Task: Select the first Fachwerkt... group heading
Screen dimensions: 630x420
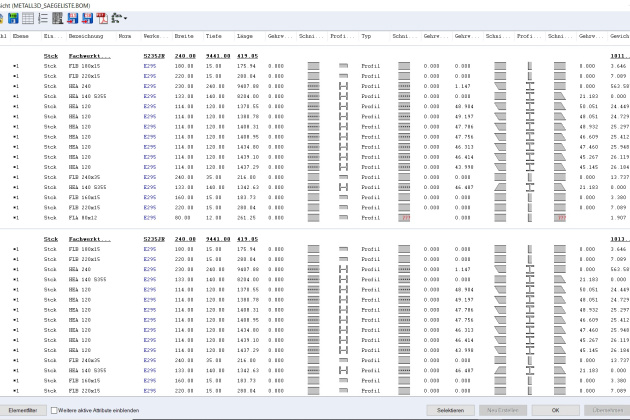Action: coord(86,56)
